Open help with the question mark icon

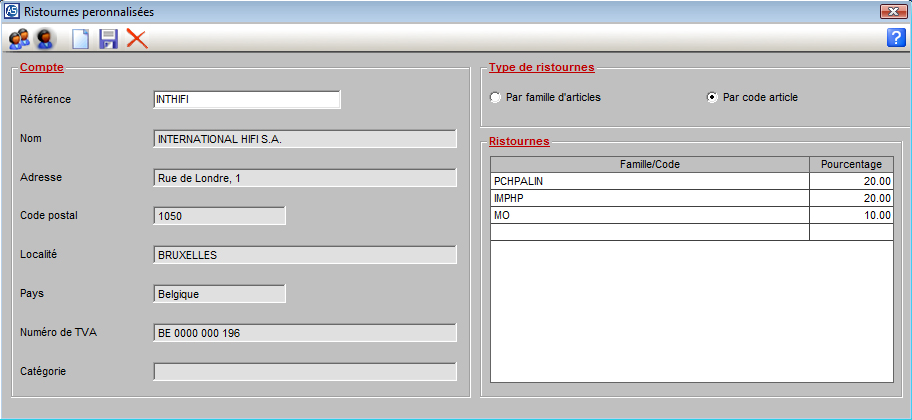pos(896,38)
